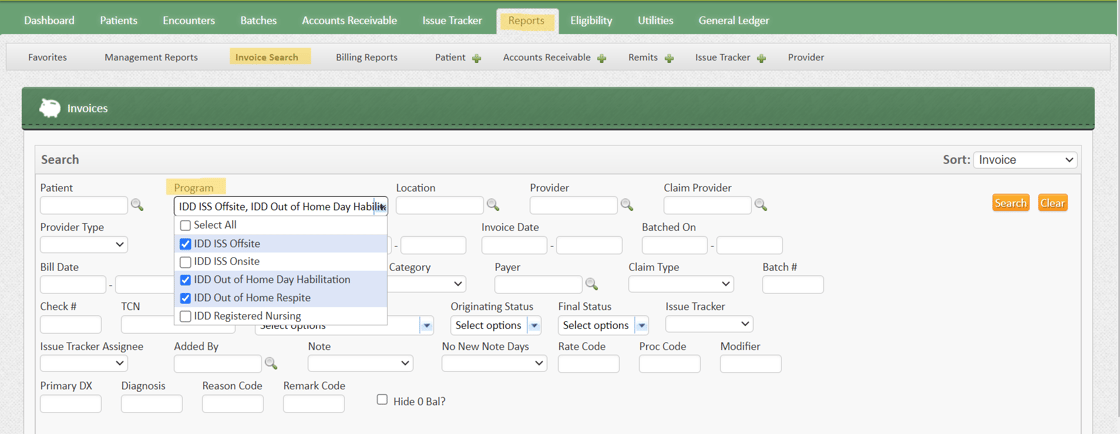1120x434 pixels.
Task: Open Favorites in the submenu
Action: 48,57
